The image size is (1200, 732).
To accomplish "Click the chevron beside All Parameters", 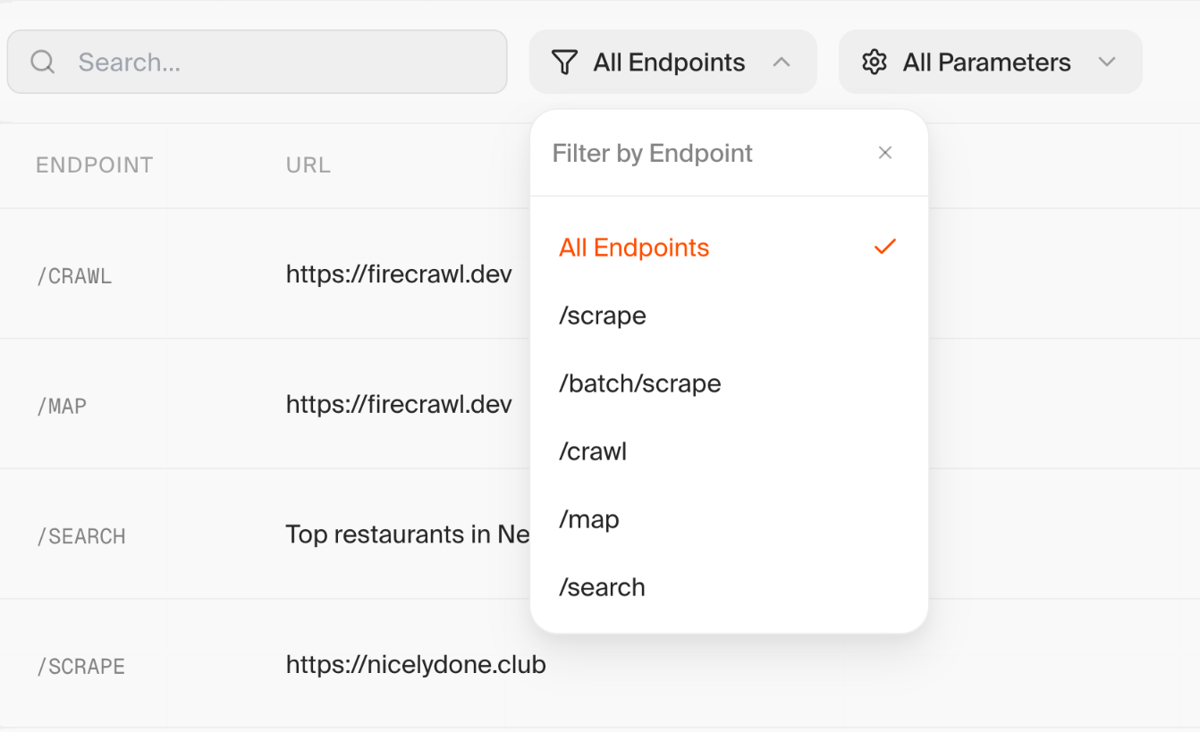I will point(1107,61).
